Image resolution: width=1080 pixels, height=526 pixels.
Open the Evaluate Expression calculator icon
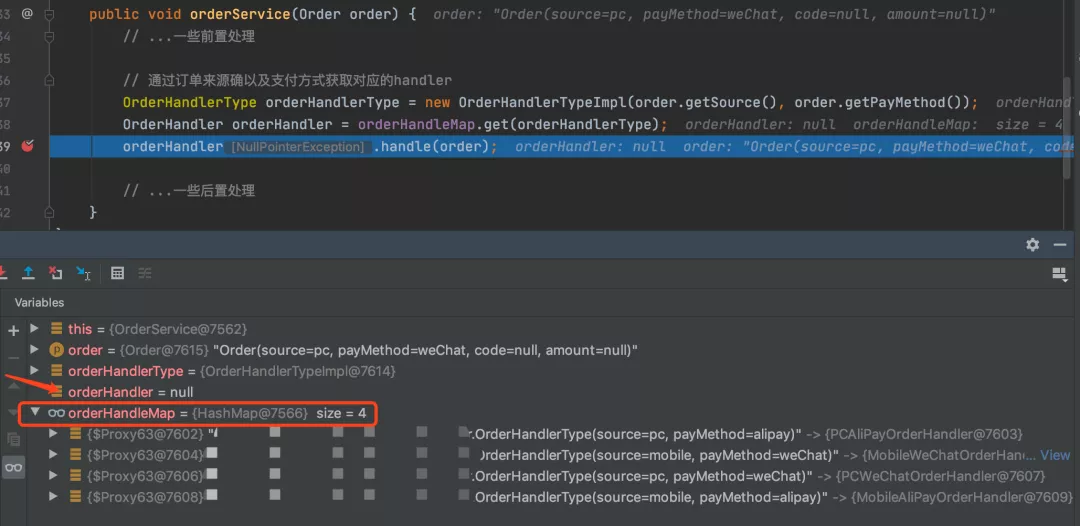coord(118,273)
